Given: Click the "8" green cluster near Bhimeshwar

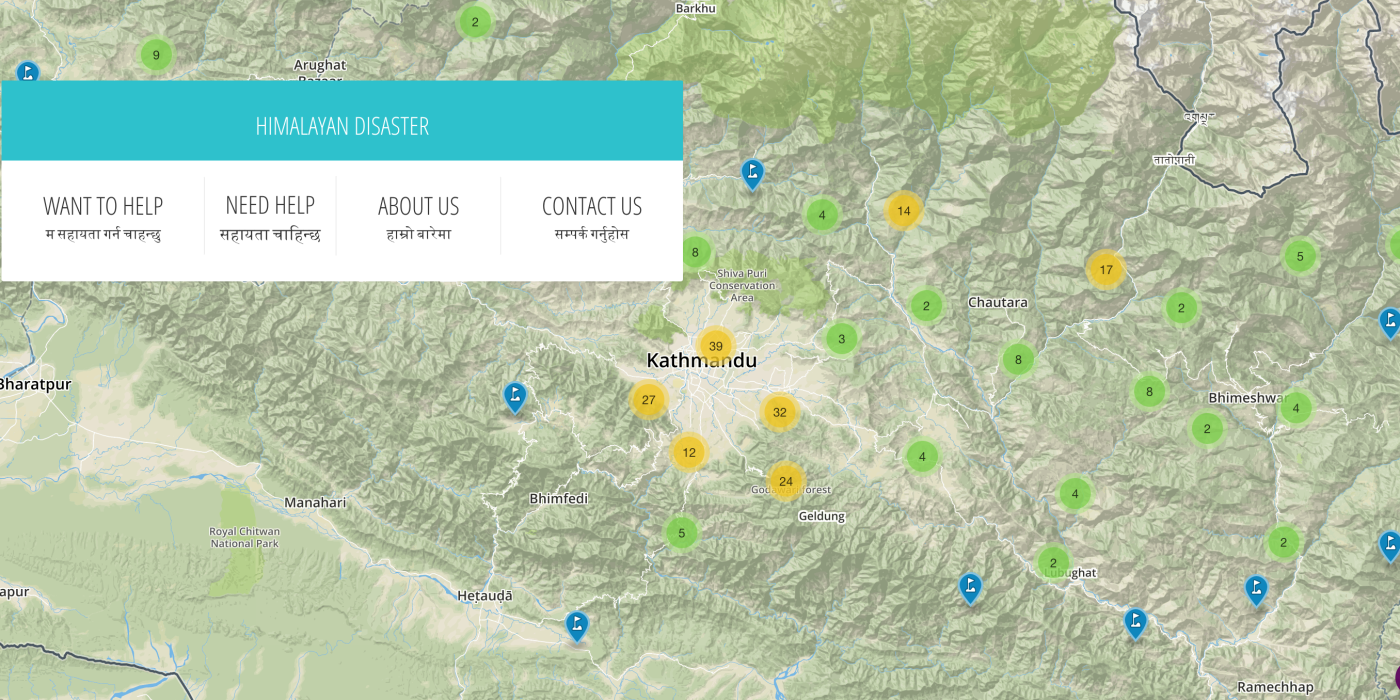Looking at the screenshot, I should click(1148, 393).
